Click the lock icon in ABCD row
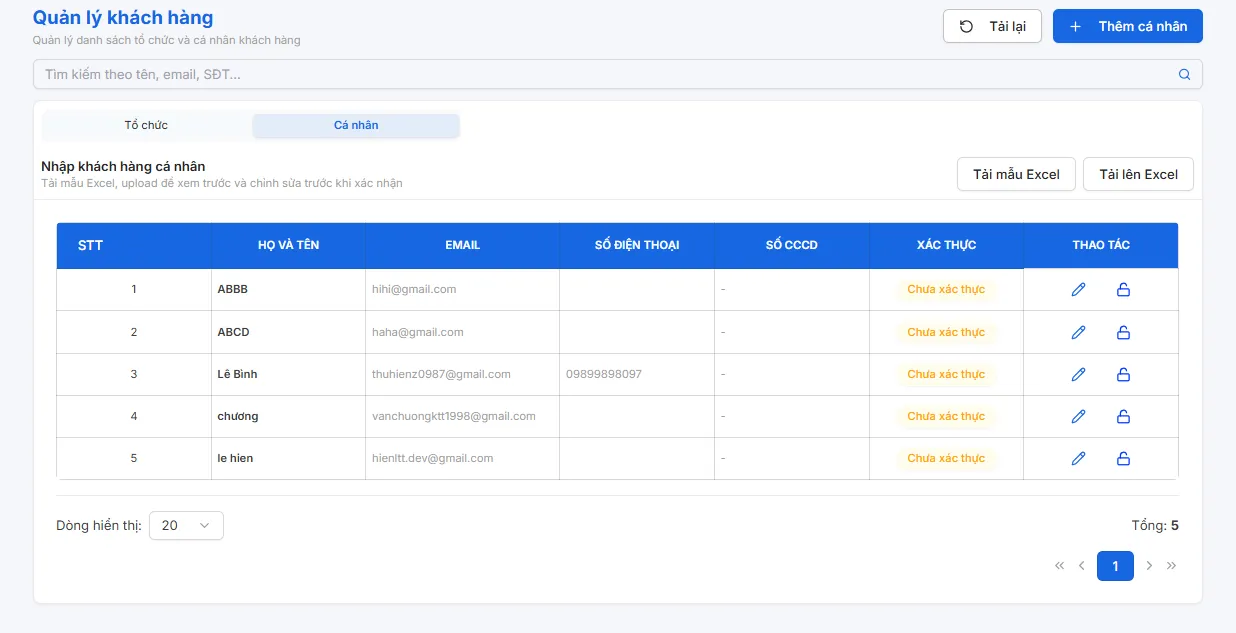 tap(1123, 332)
